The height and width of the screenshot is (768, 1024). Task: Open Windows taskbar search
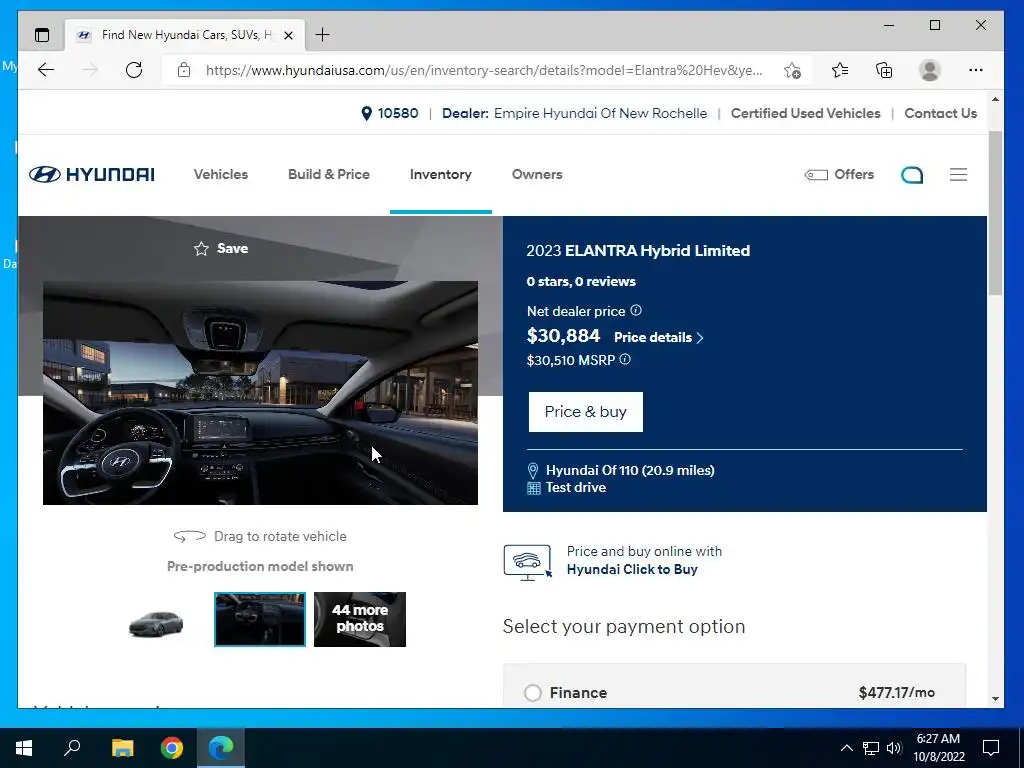[72, 748]
